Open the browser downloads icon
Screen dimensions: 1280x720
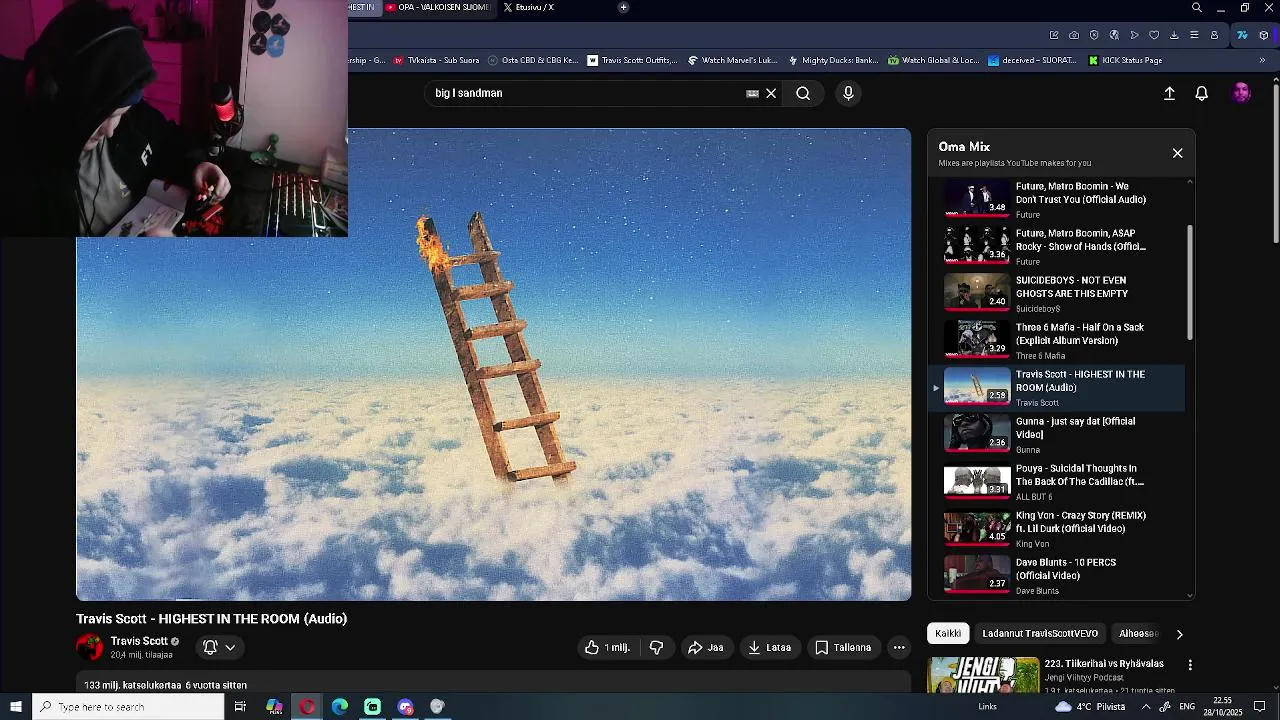coord(1174,35)
